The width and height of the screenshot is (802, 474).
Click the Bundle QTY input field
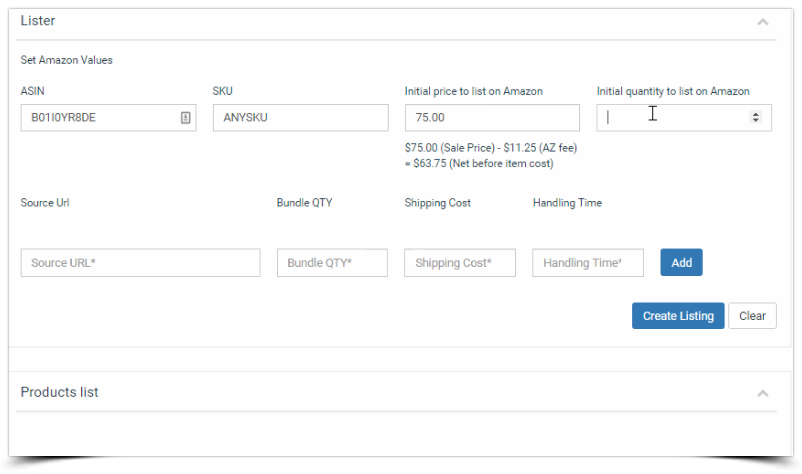332,263
